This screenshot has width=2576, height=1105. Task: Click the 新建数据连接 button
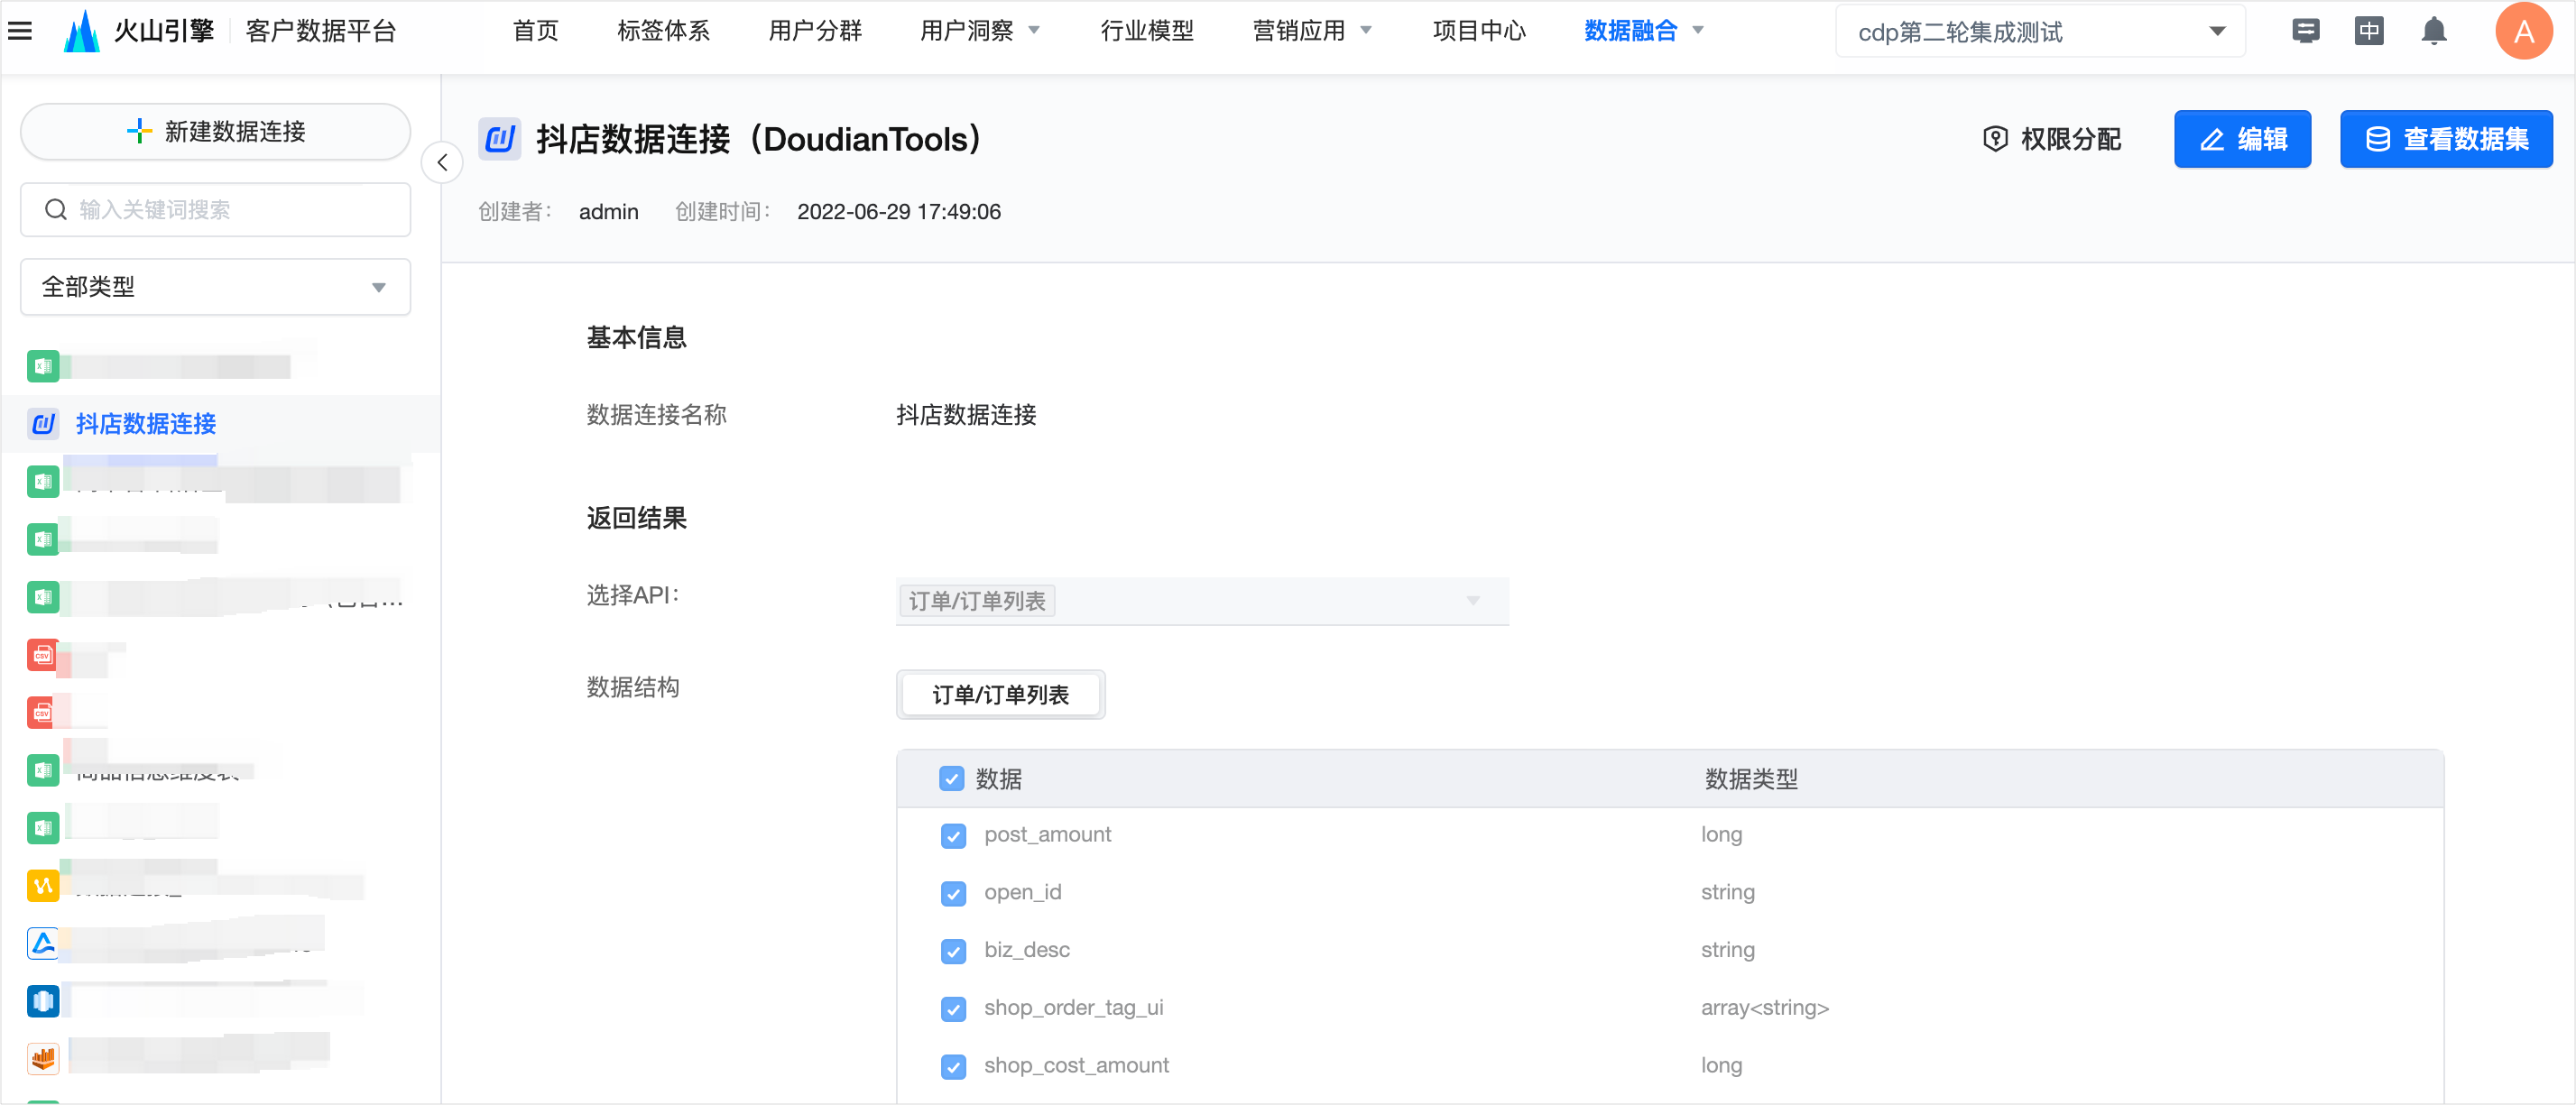coord(215,131)
